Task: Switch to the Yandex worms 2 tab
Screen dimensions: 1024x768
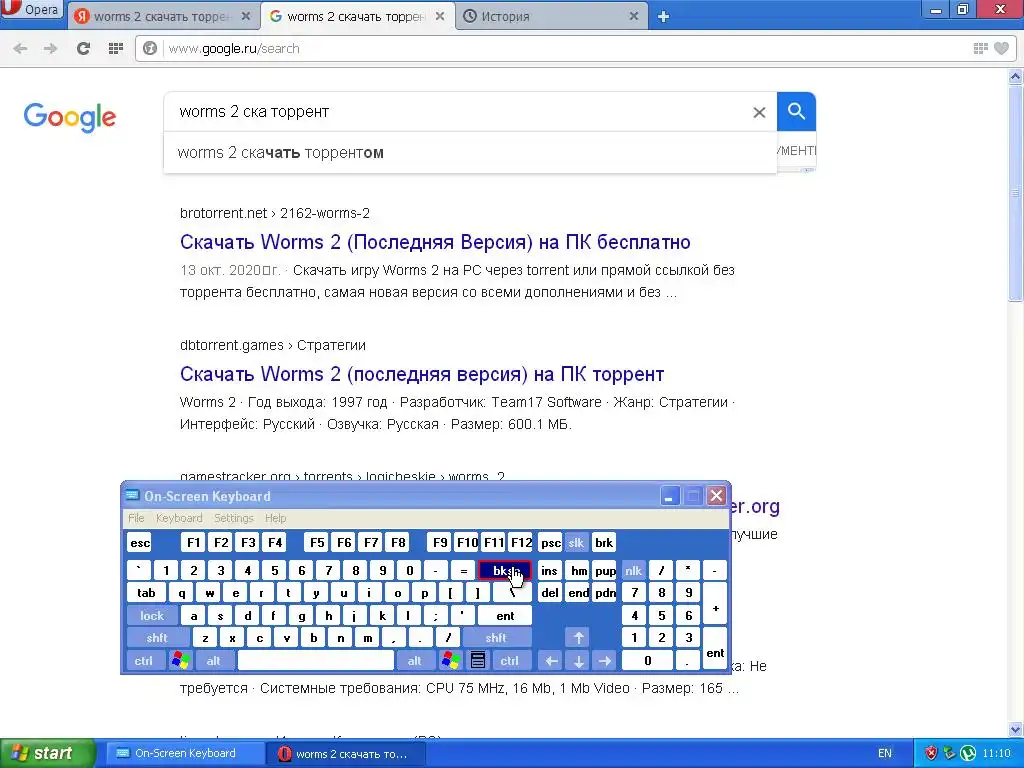Action: coord(163,16)
